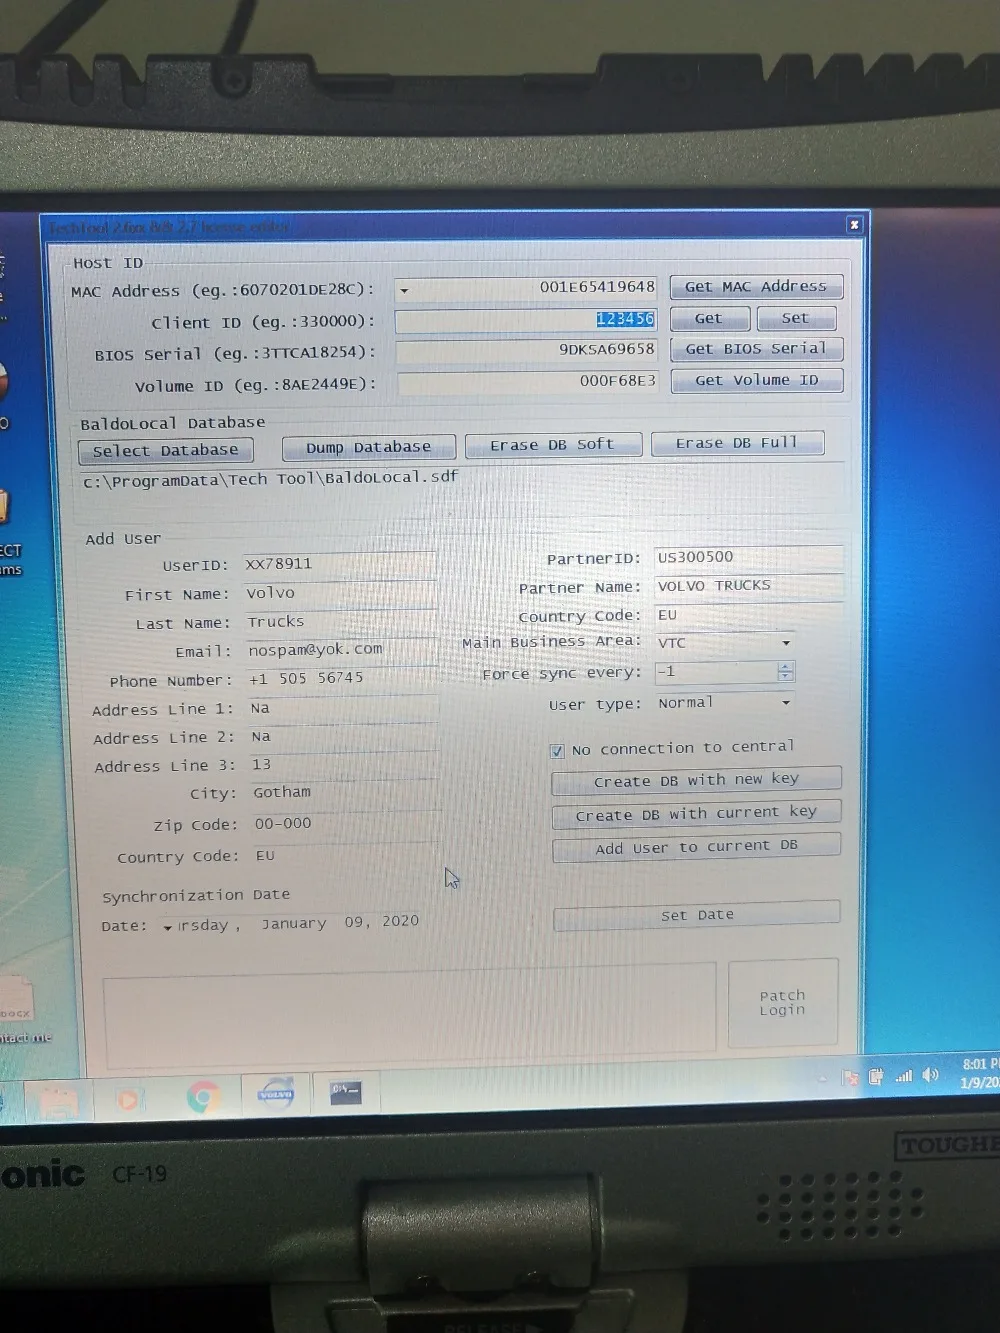Viewport: 1000px width, 1333px height.
Task: Click the Client ID Get button
Action: tap(708, 318)
